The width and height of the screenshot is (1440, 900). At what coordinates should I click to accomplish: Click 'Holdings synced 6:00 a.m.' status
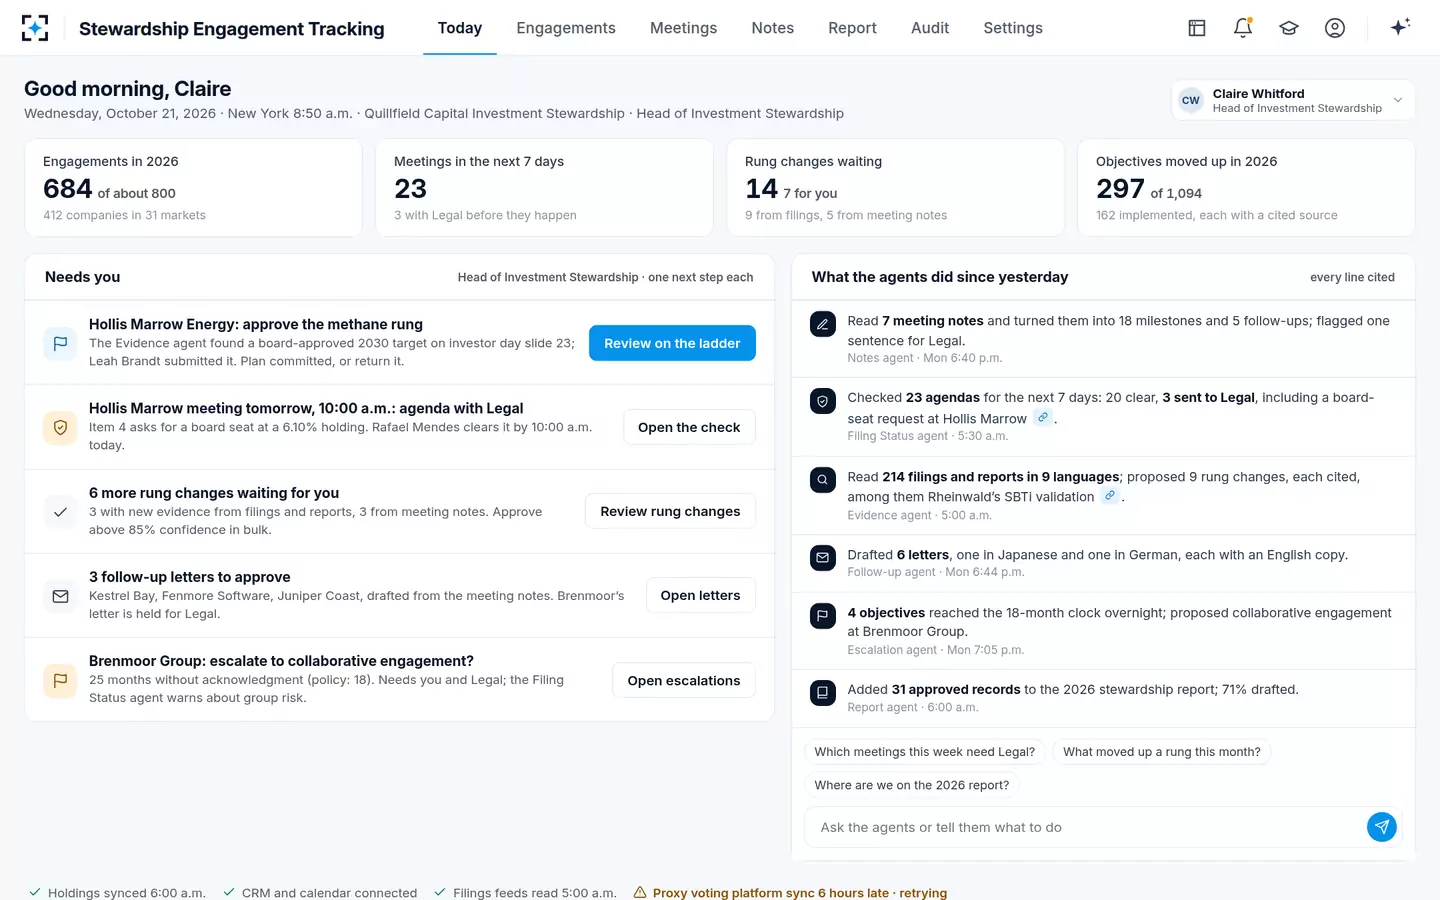(x=117, y=893)
